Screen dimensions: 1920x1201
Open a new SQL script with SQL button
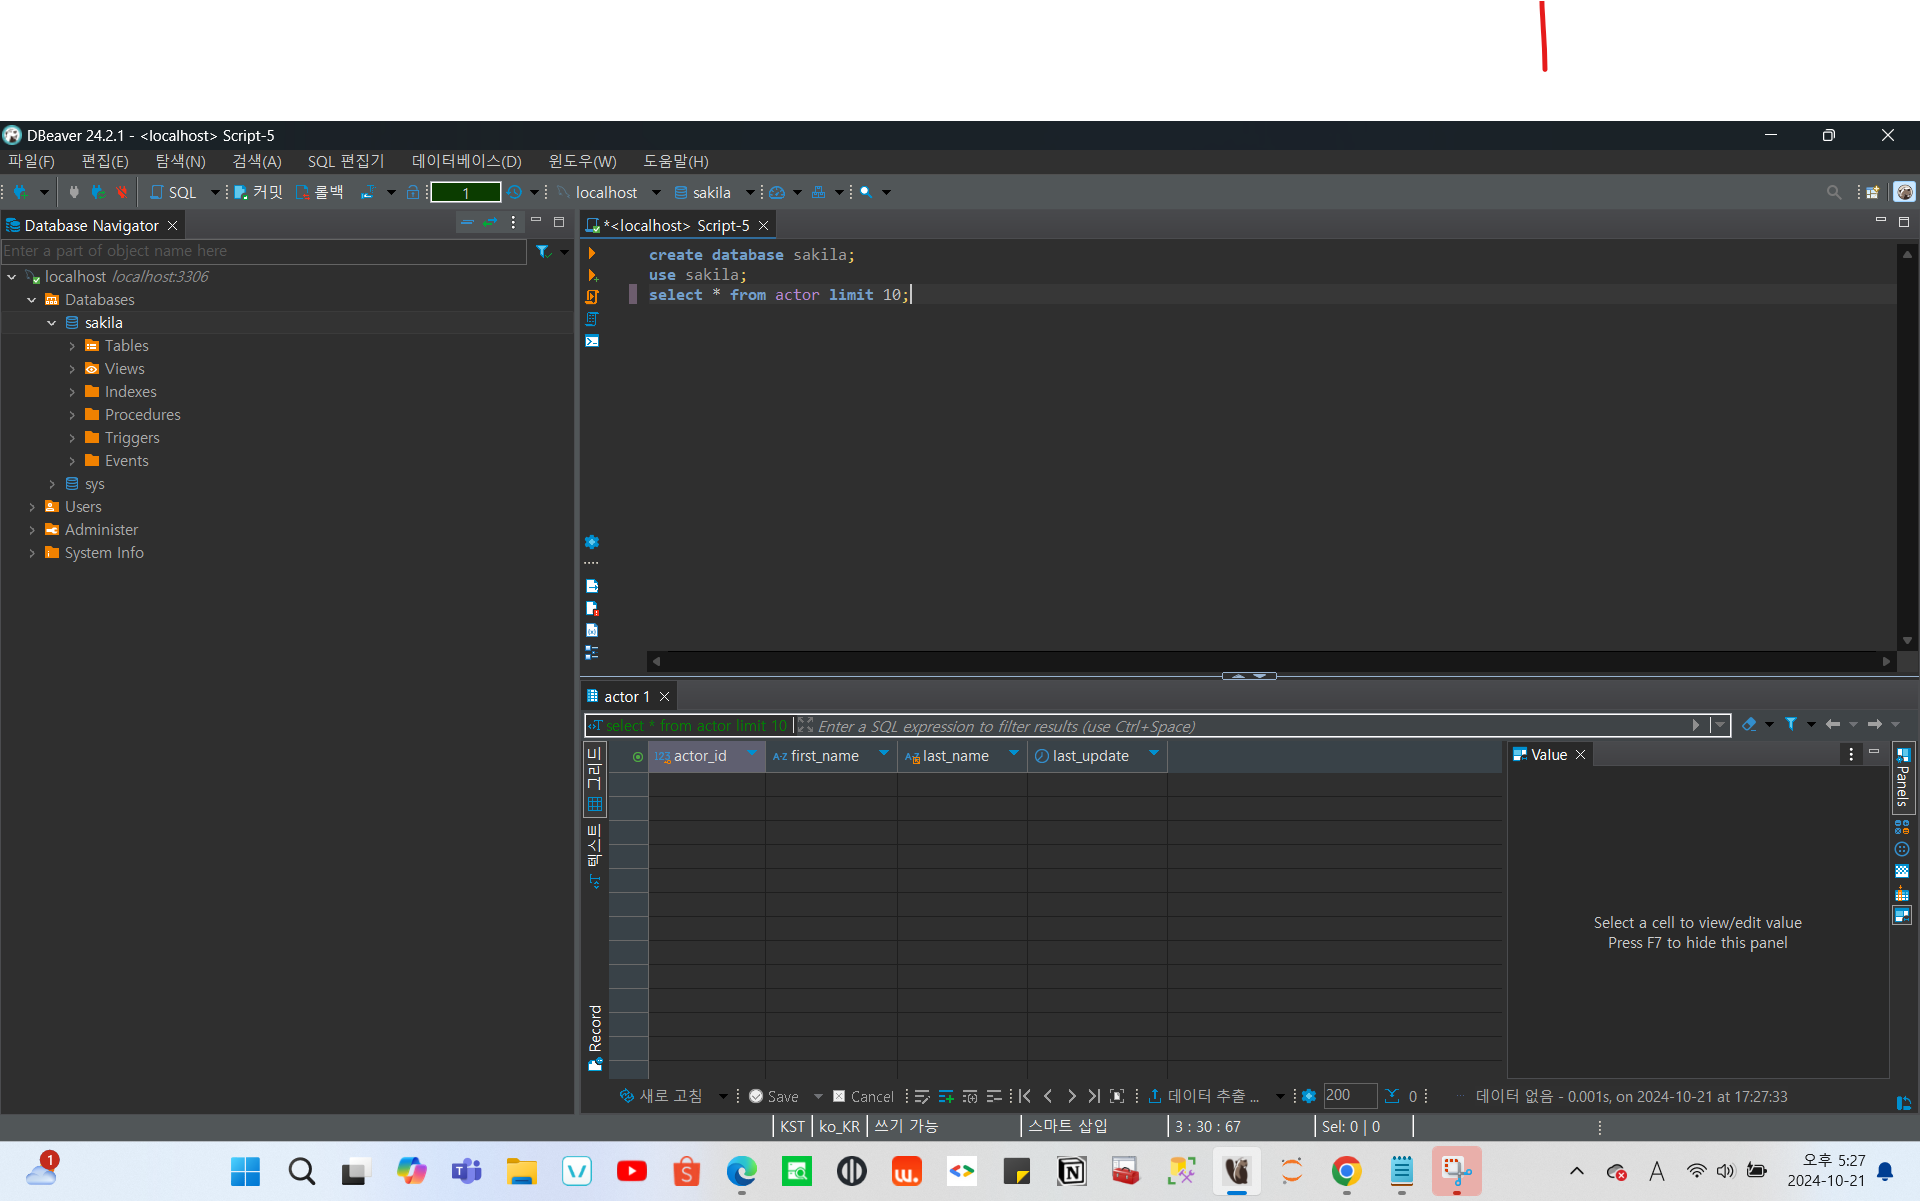[173, 192]
